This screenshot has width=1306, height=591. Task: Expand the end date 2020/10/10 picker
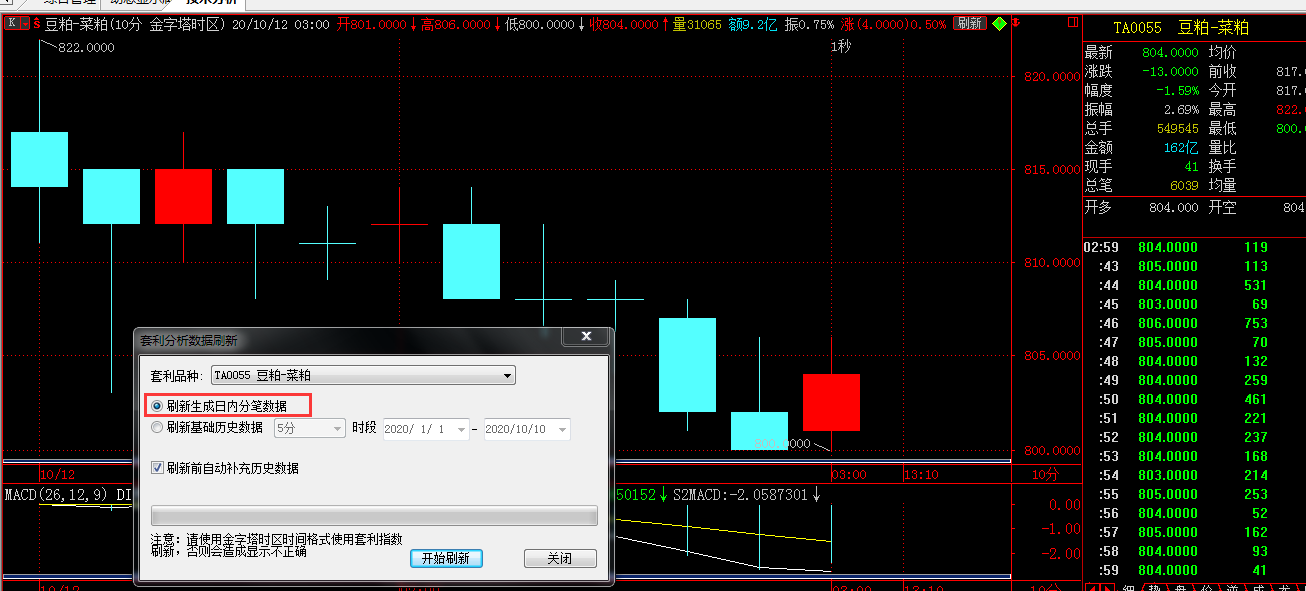tap(562, 428)
